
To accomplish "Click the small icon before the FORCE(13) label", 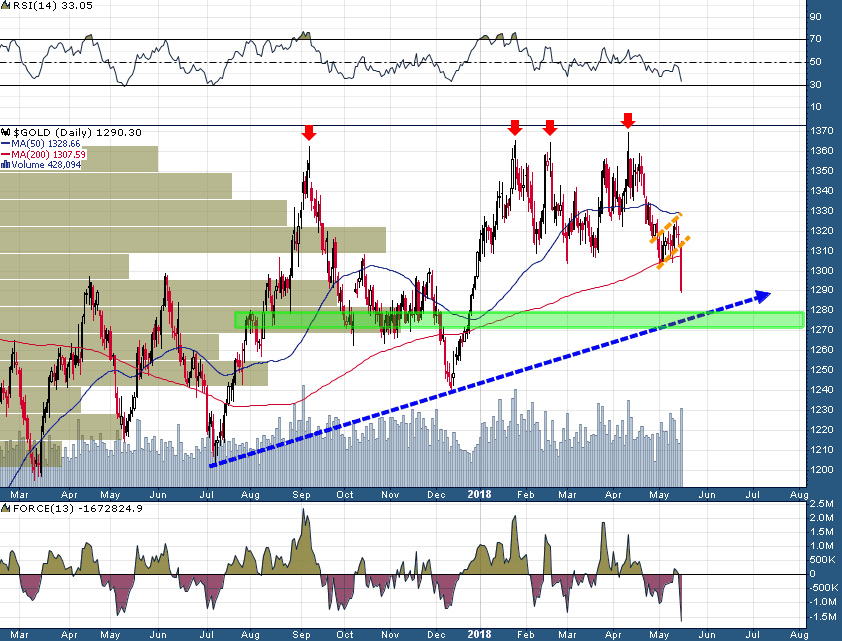I will [x=6, y=508].
